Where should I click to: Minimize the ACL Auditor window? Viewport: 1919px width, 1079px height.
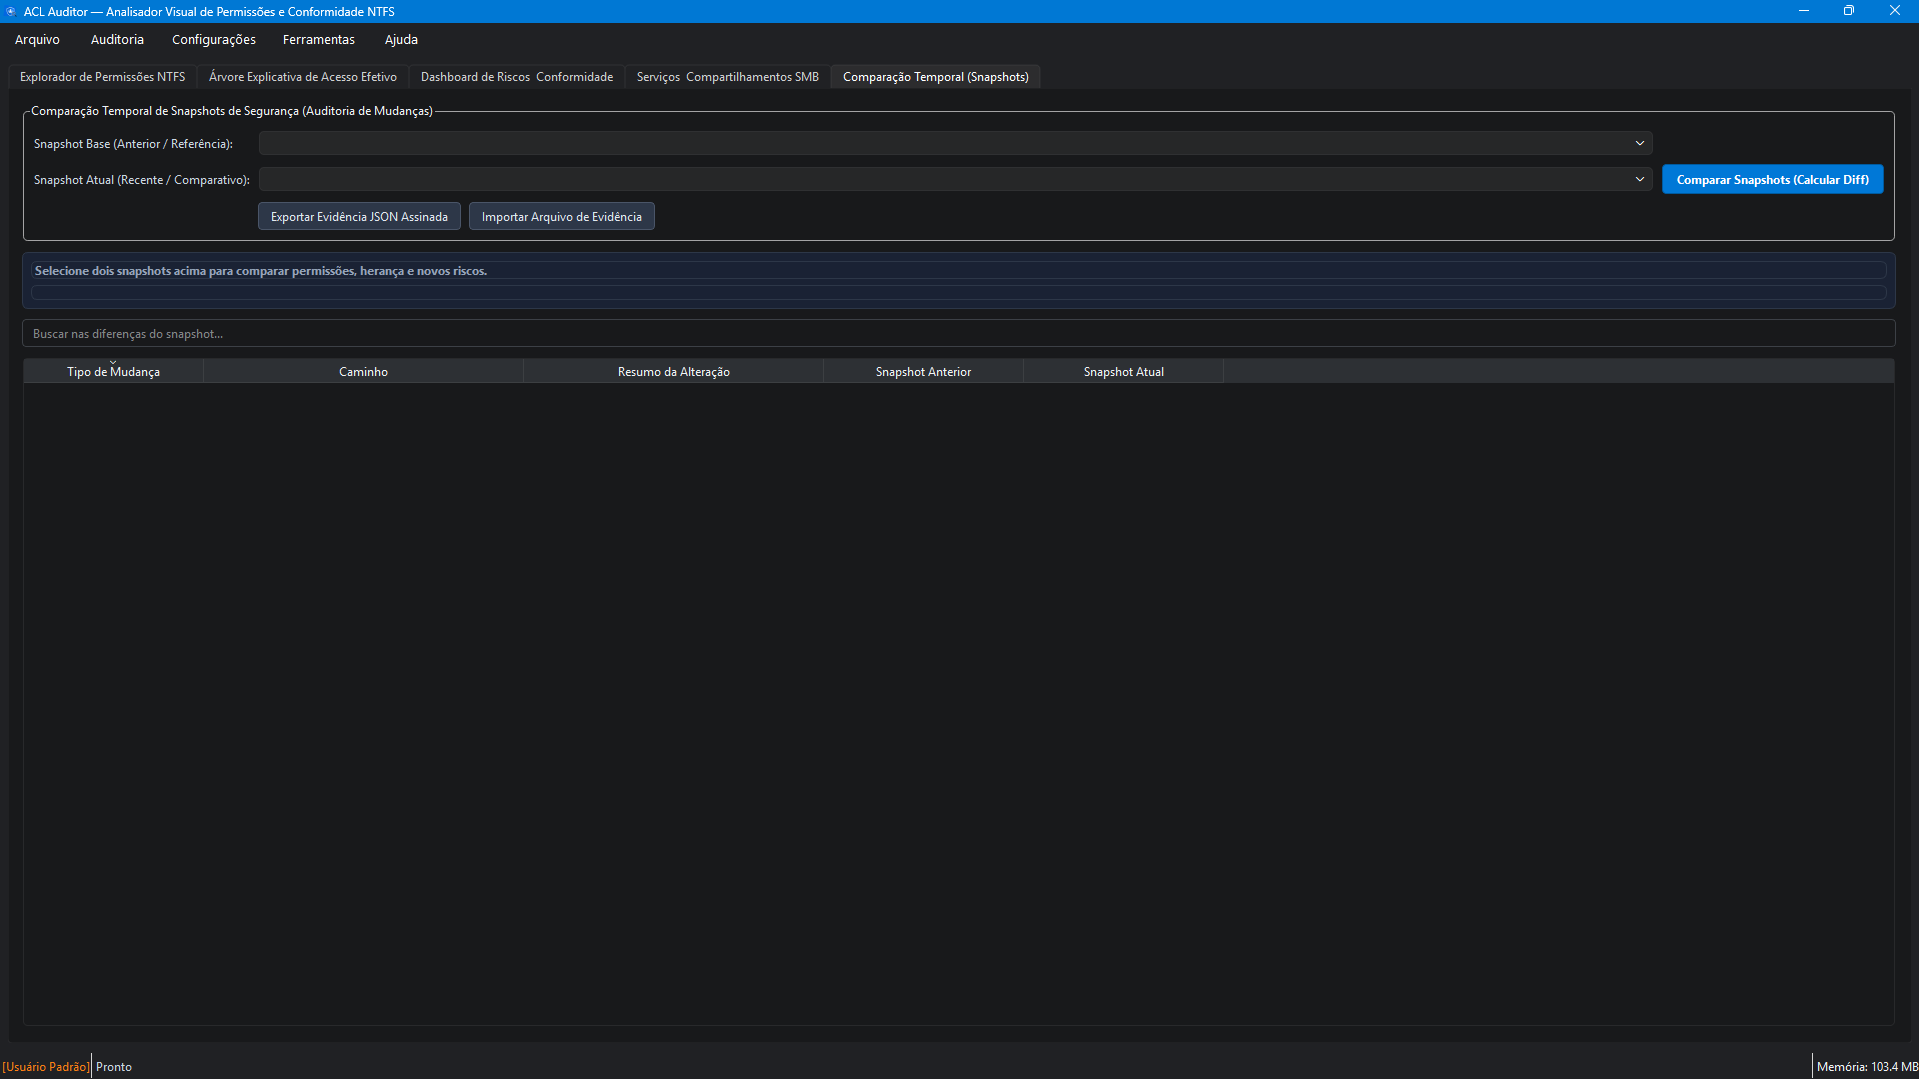(1803, 11)
